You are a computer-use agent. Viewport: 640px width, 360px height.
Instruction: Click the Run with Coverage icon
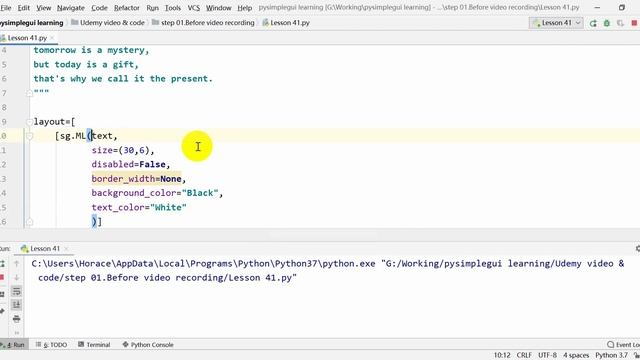(620, 23)
